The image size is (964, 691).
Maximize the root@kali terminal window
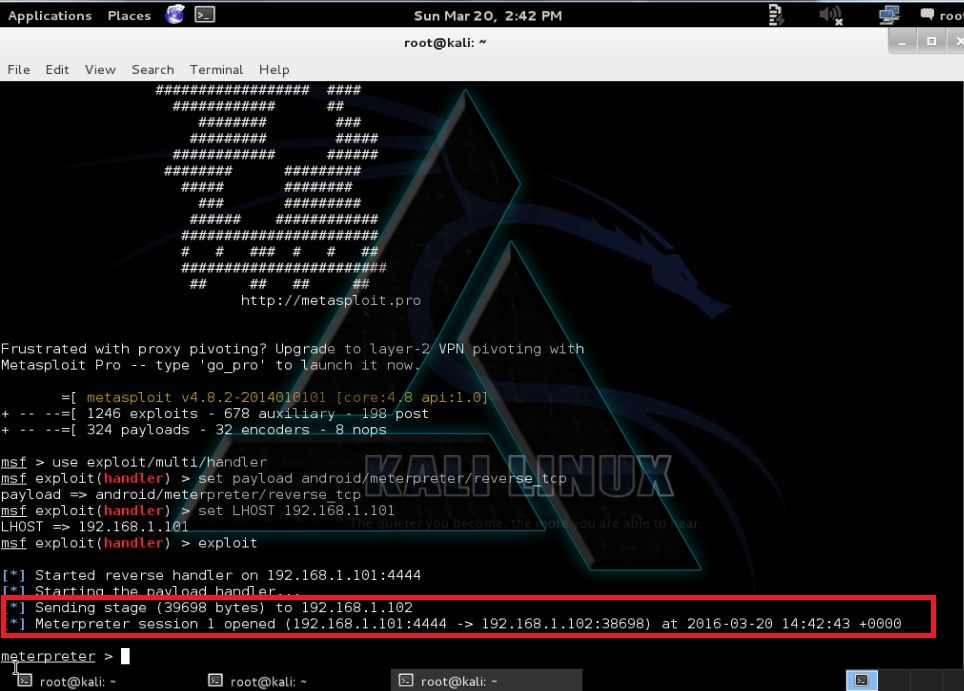931,42
